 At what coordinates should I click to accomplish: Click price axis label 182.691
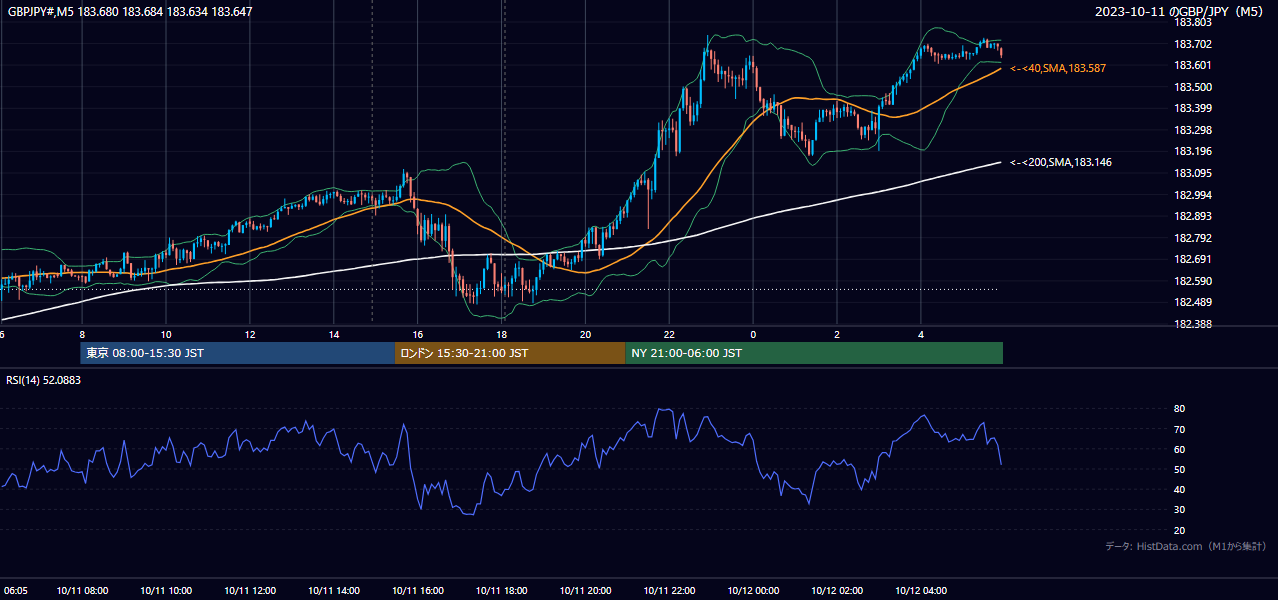(1193, 260)
